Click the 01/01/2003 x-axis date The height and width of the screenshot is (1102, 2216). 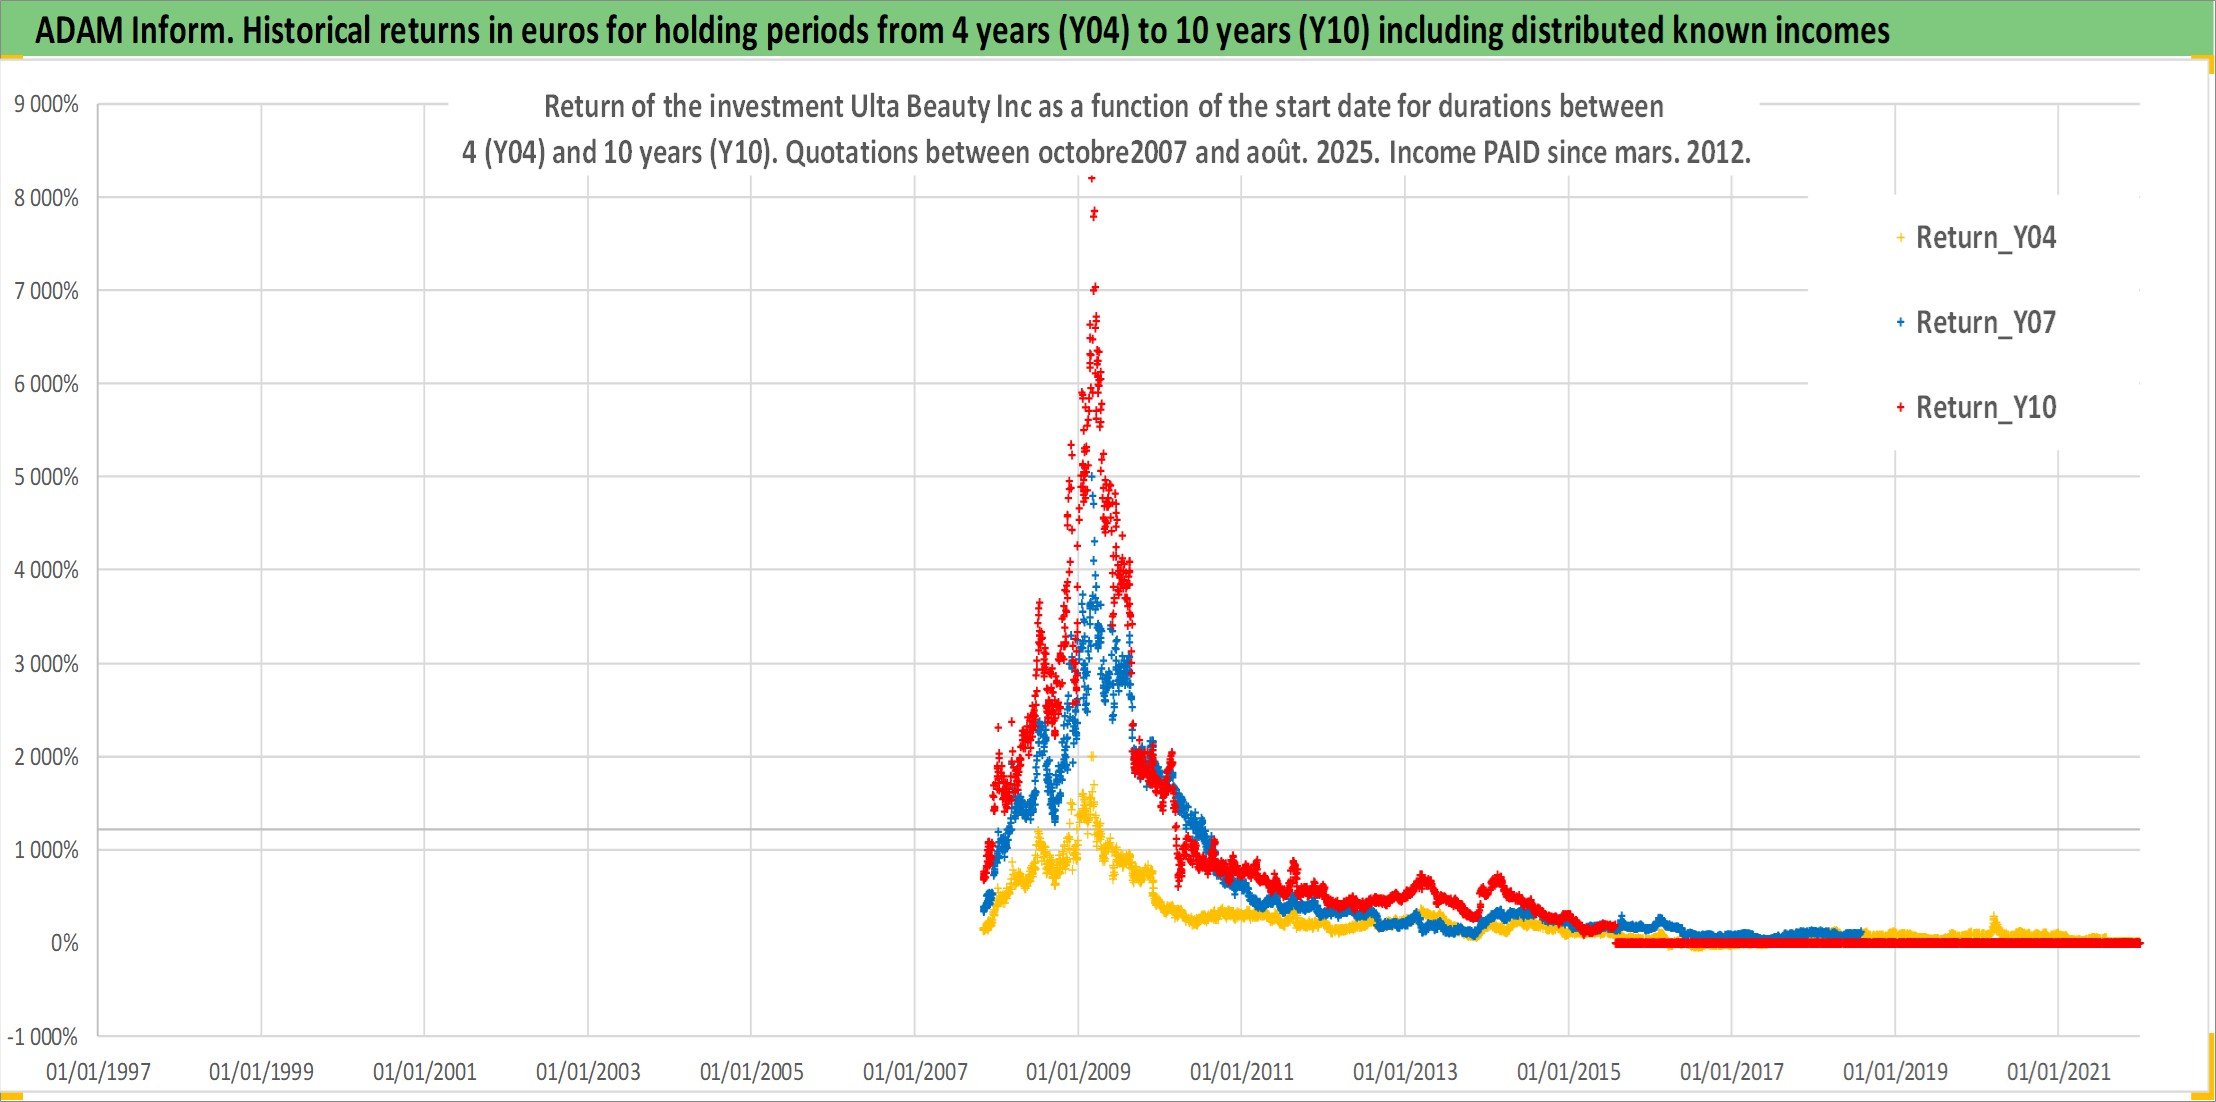(x=588, y=1072)
